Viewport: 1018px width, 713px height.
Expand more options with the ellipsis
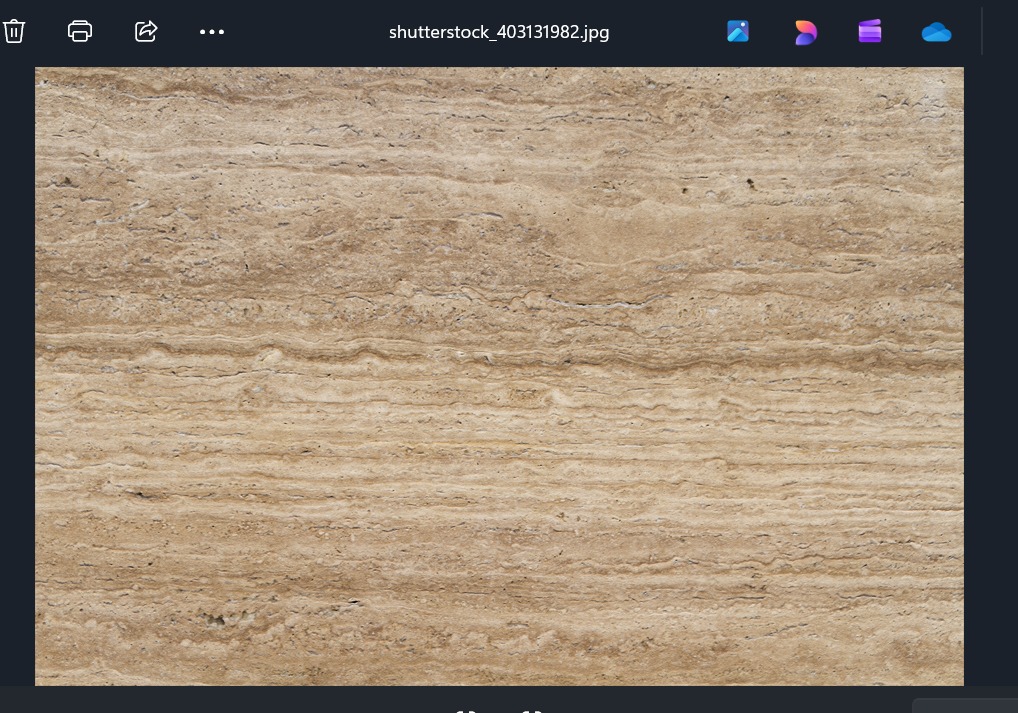212,32
